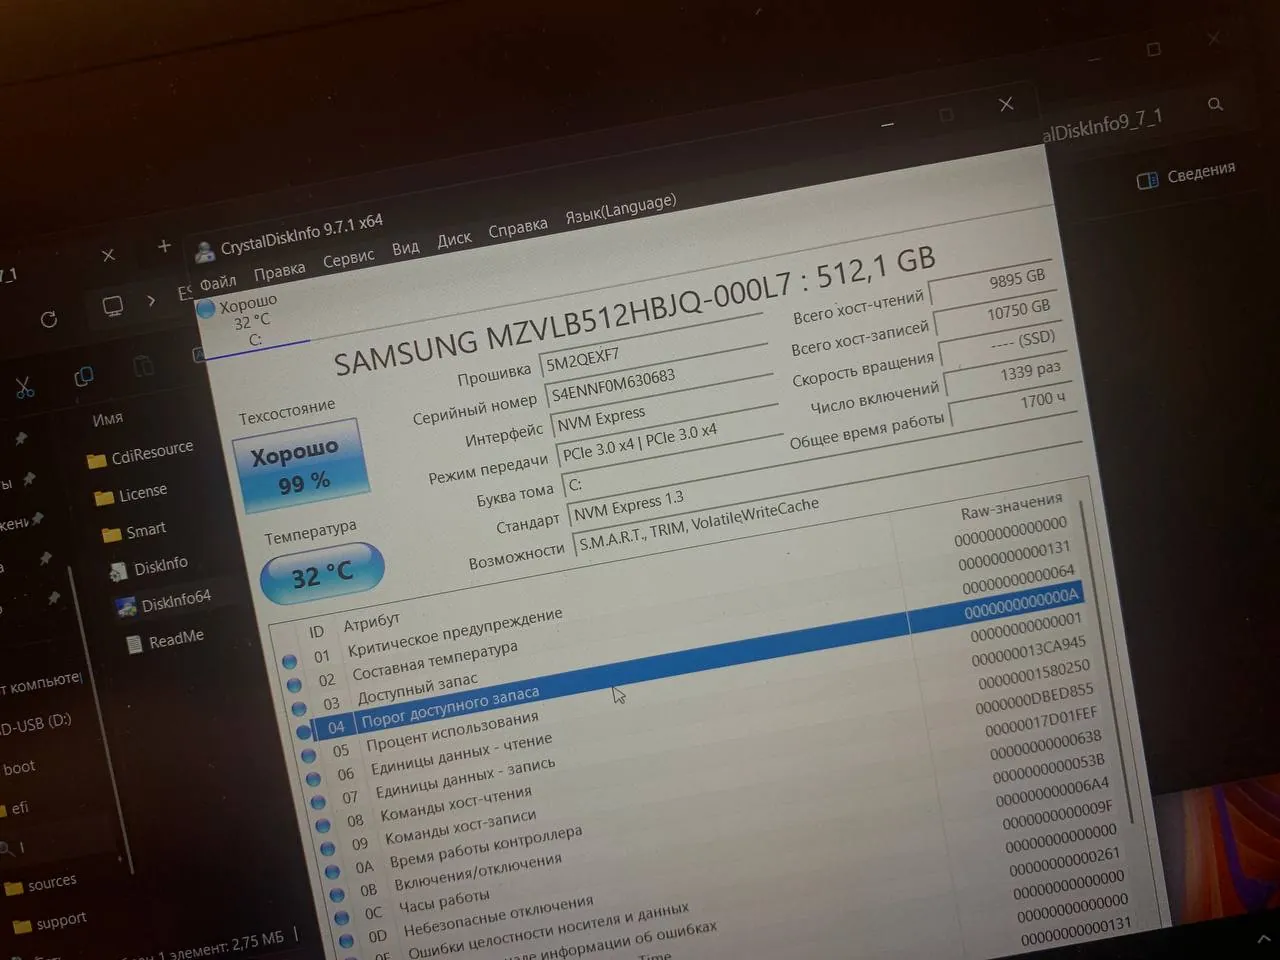Image resolution: width=1280 pixels, height=960 pixels.
Task: Open a new Explorer tab with plus
Action: (x=164, y=246)
